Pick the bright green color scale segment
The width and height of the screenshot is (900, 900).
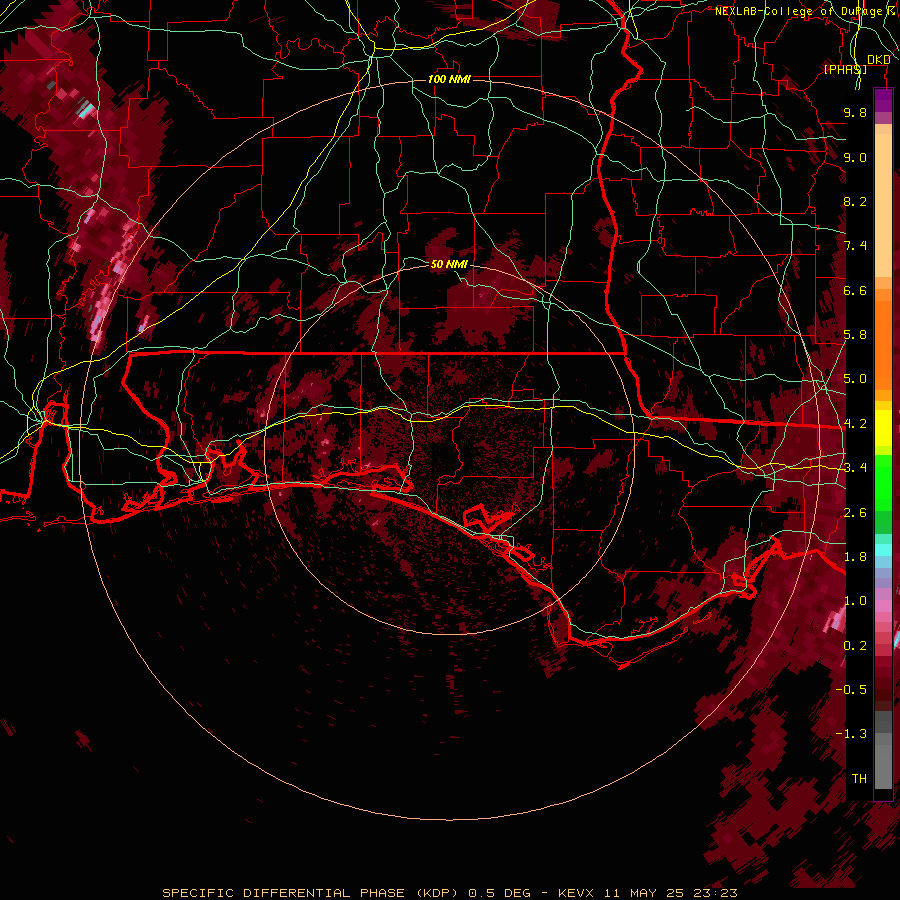[883, 481]
